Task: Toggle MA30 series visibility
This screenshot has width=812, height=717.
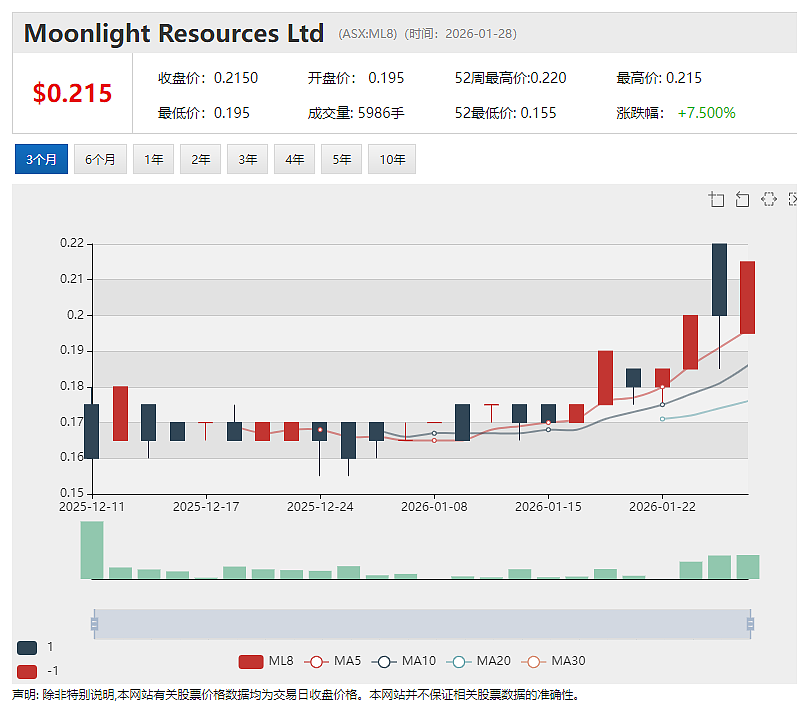Action: click(x=553, y=661)
